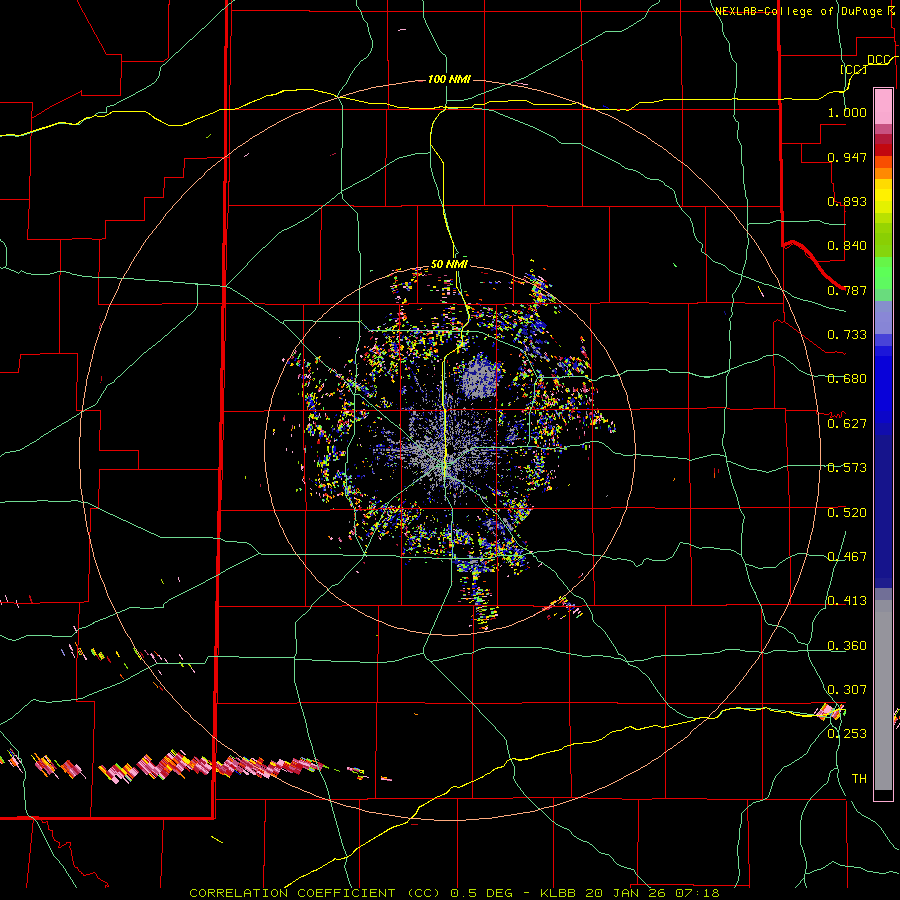The width and height of the screenshot is (900, 900).
Task: Click the 50 NMI range ring label
Action: tap(449, 264)
